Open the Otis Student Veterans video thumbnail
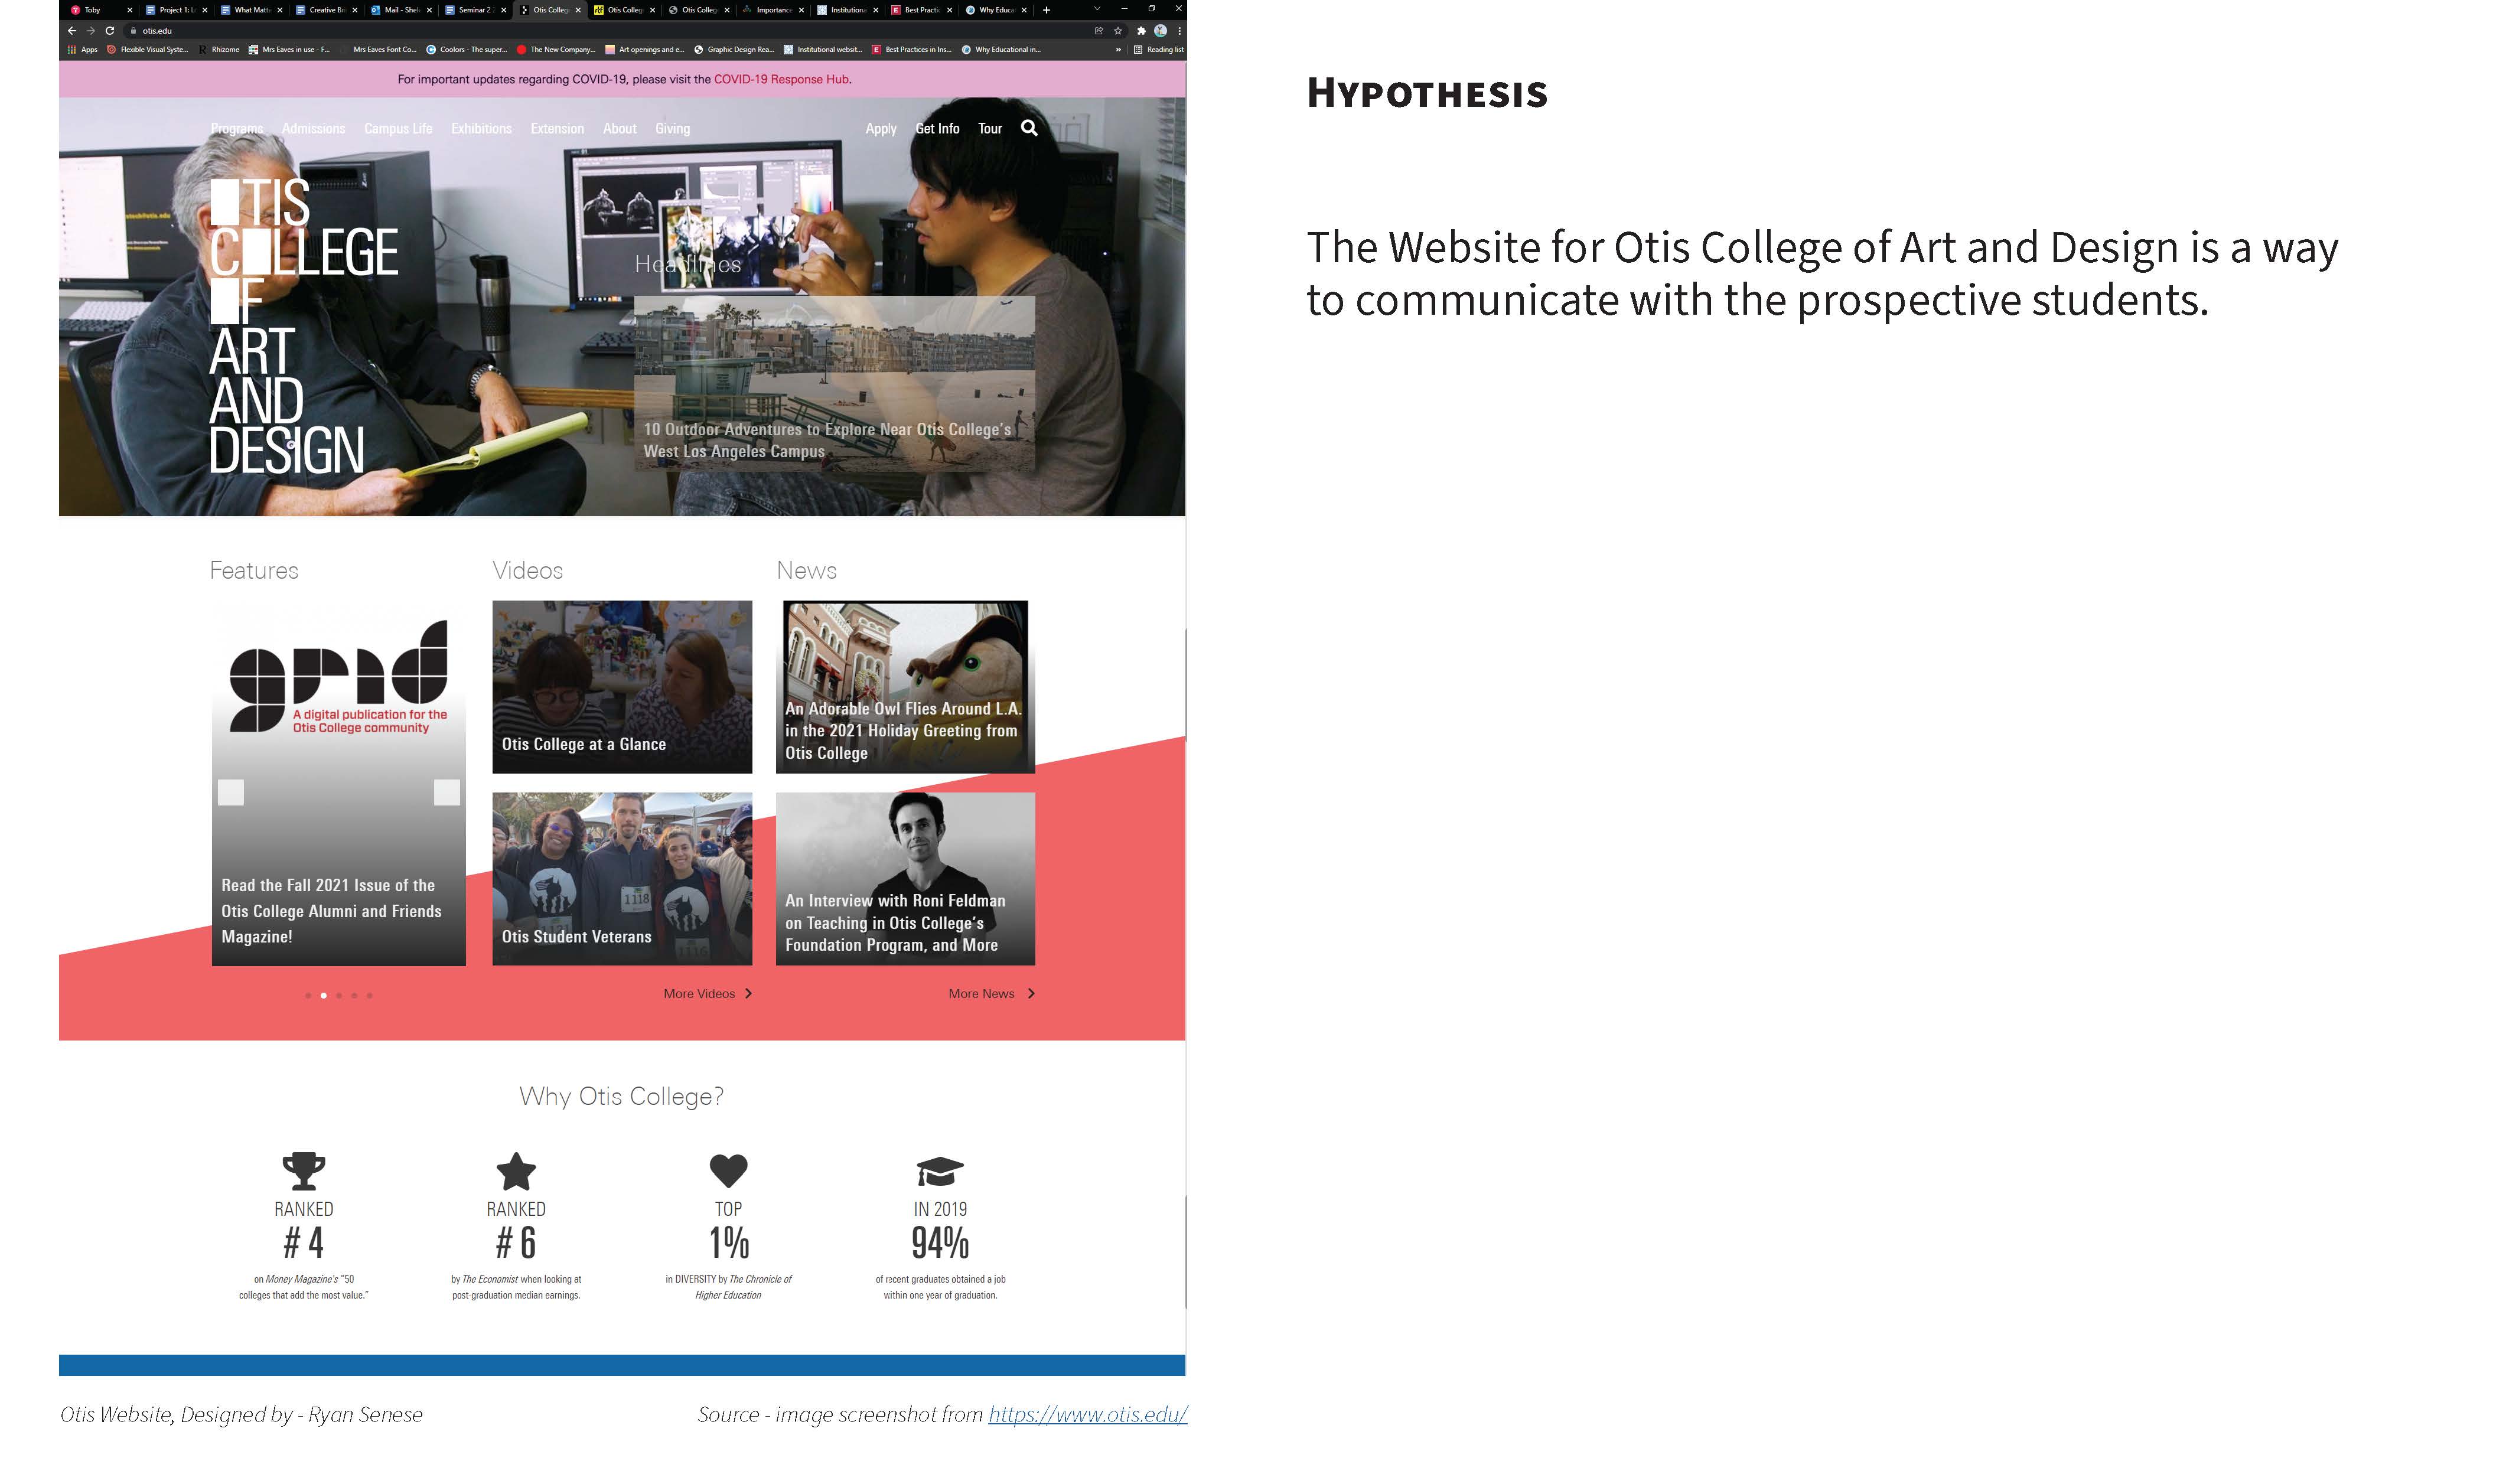The height and width of the screenshot is (1484, 2493). [x=621, y=878]
